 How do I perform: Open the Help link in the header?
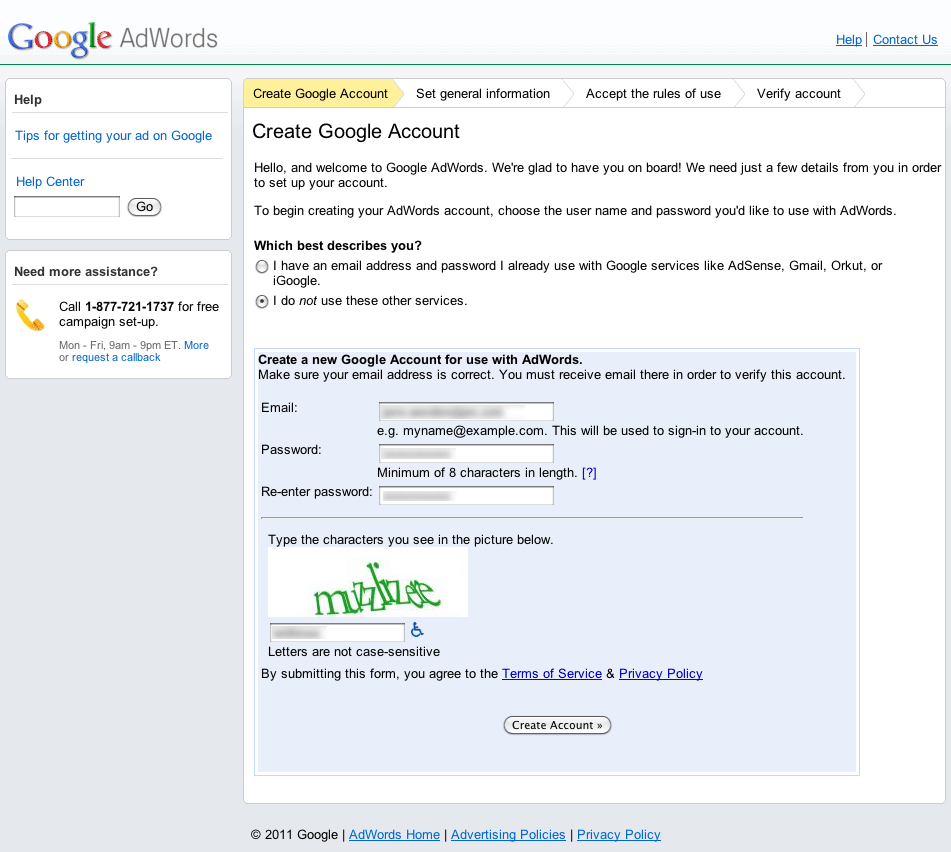coord(849,40)
